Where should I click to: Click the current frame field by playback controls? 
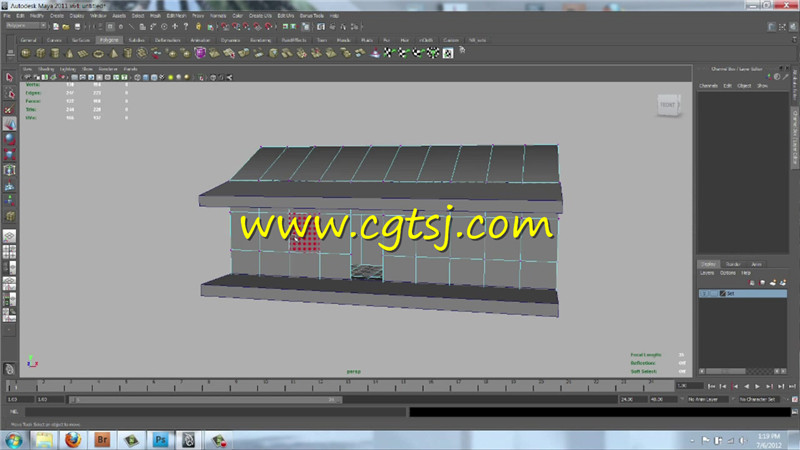pos(689,386)
